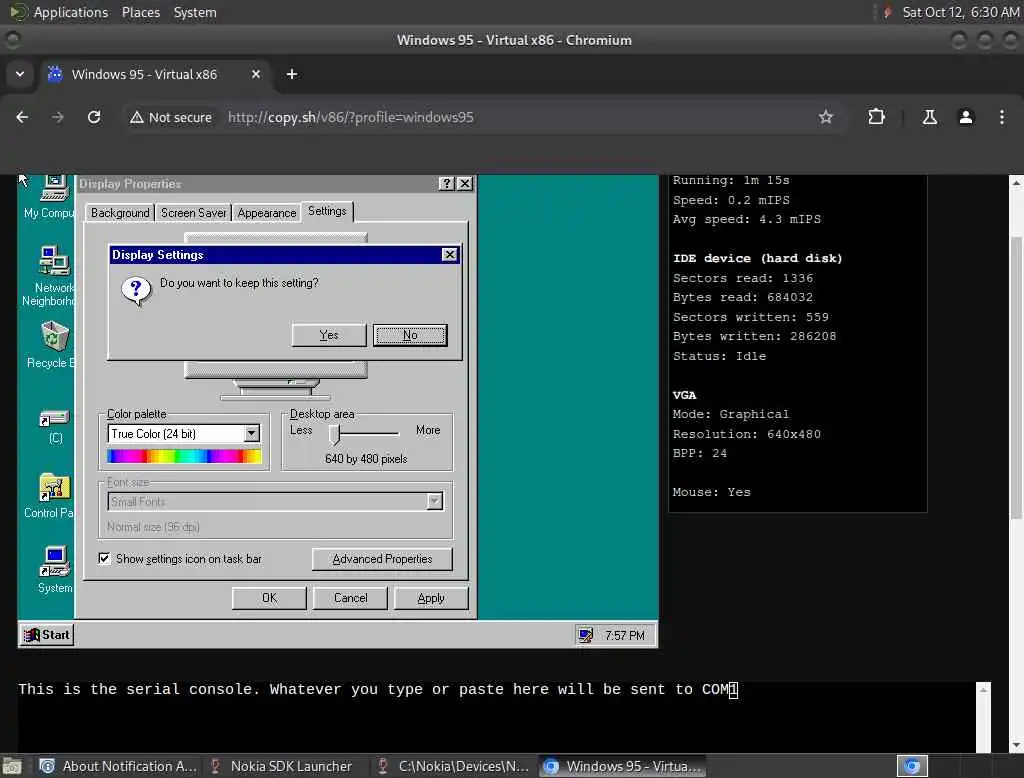The width and height of the screenshot is (1024, 778).
Task: Switch to the Appearance tab
Action: click(x=266, y=213)
